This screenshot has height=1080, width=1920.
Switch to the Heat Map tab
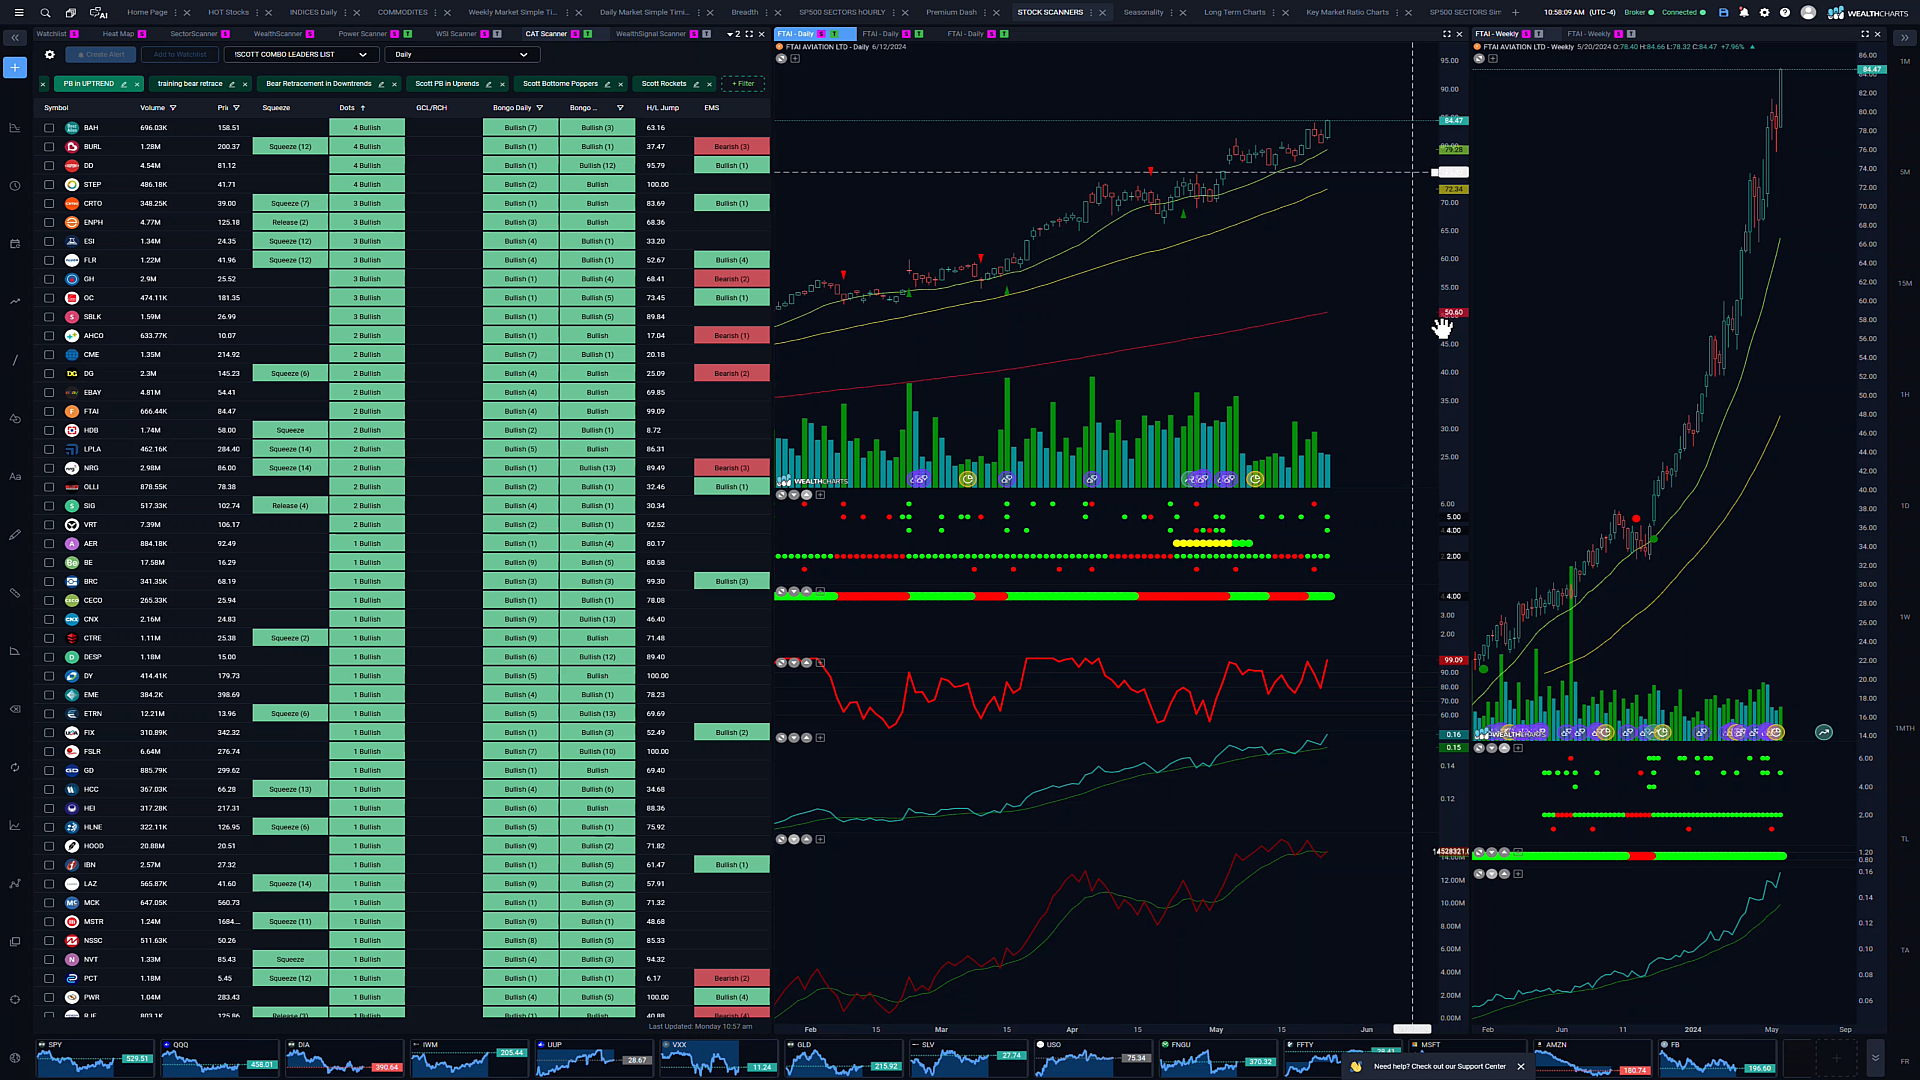[118, 34]
